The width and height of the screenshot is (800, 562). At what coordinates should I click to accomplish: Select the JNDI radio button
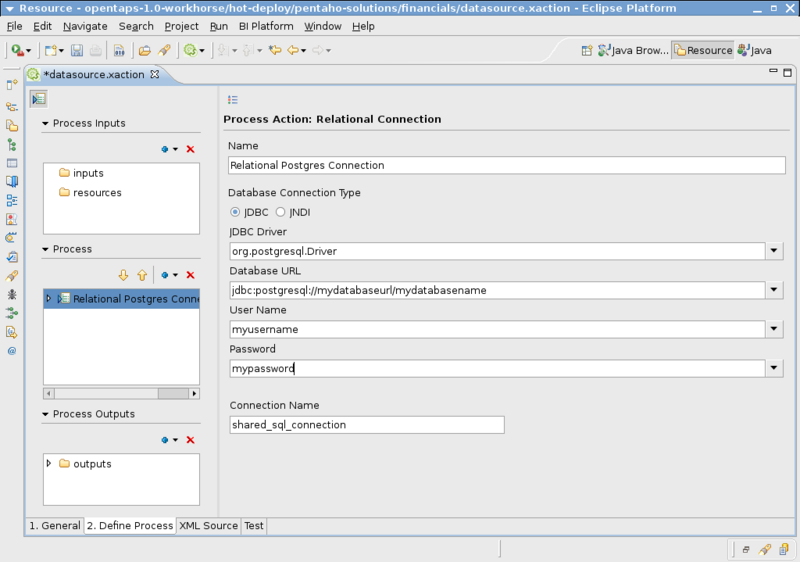tap(280, 212)
